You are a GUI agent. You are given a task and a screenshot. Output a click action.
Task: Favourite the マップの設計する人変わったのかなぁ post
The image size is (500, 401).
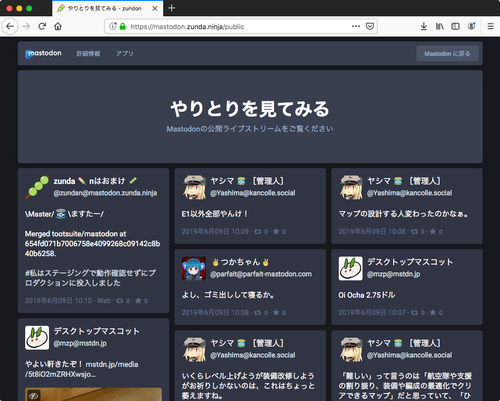(433, 231)
